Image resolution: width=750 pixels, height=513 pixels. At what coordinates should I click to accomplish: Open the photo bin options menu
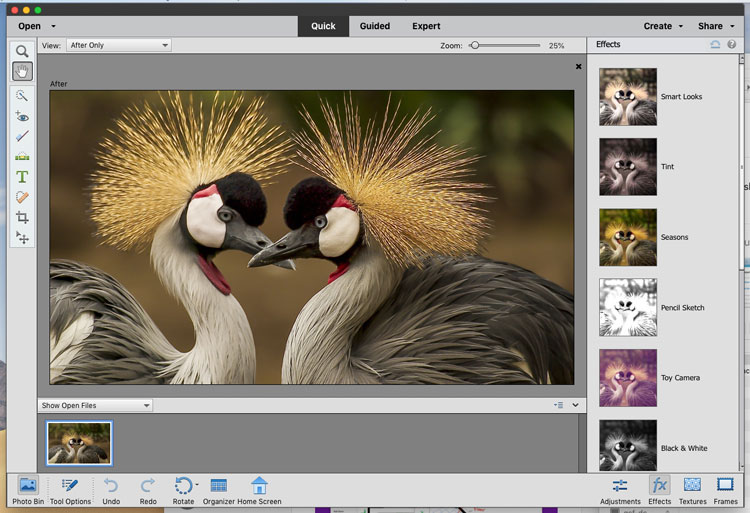pos(558,405)
